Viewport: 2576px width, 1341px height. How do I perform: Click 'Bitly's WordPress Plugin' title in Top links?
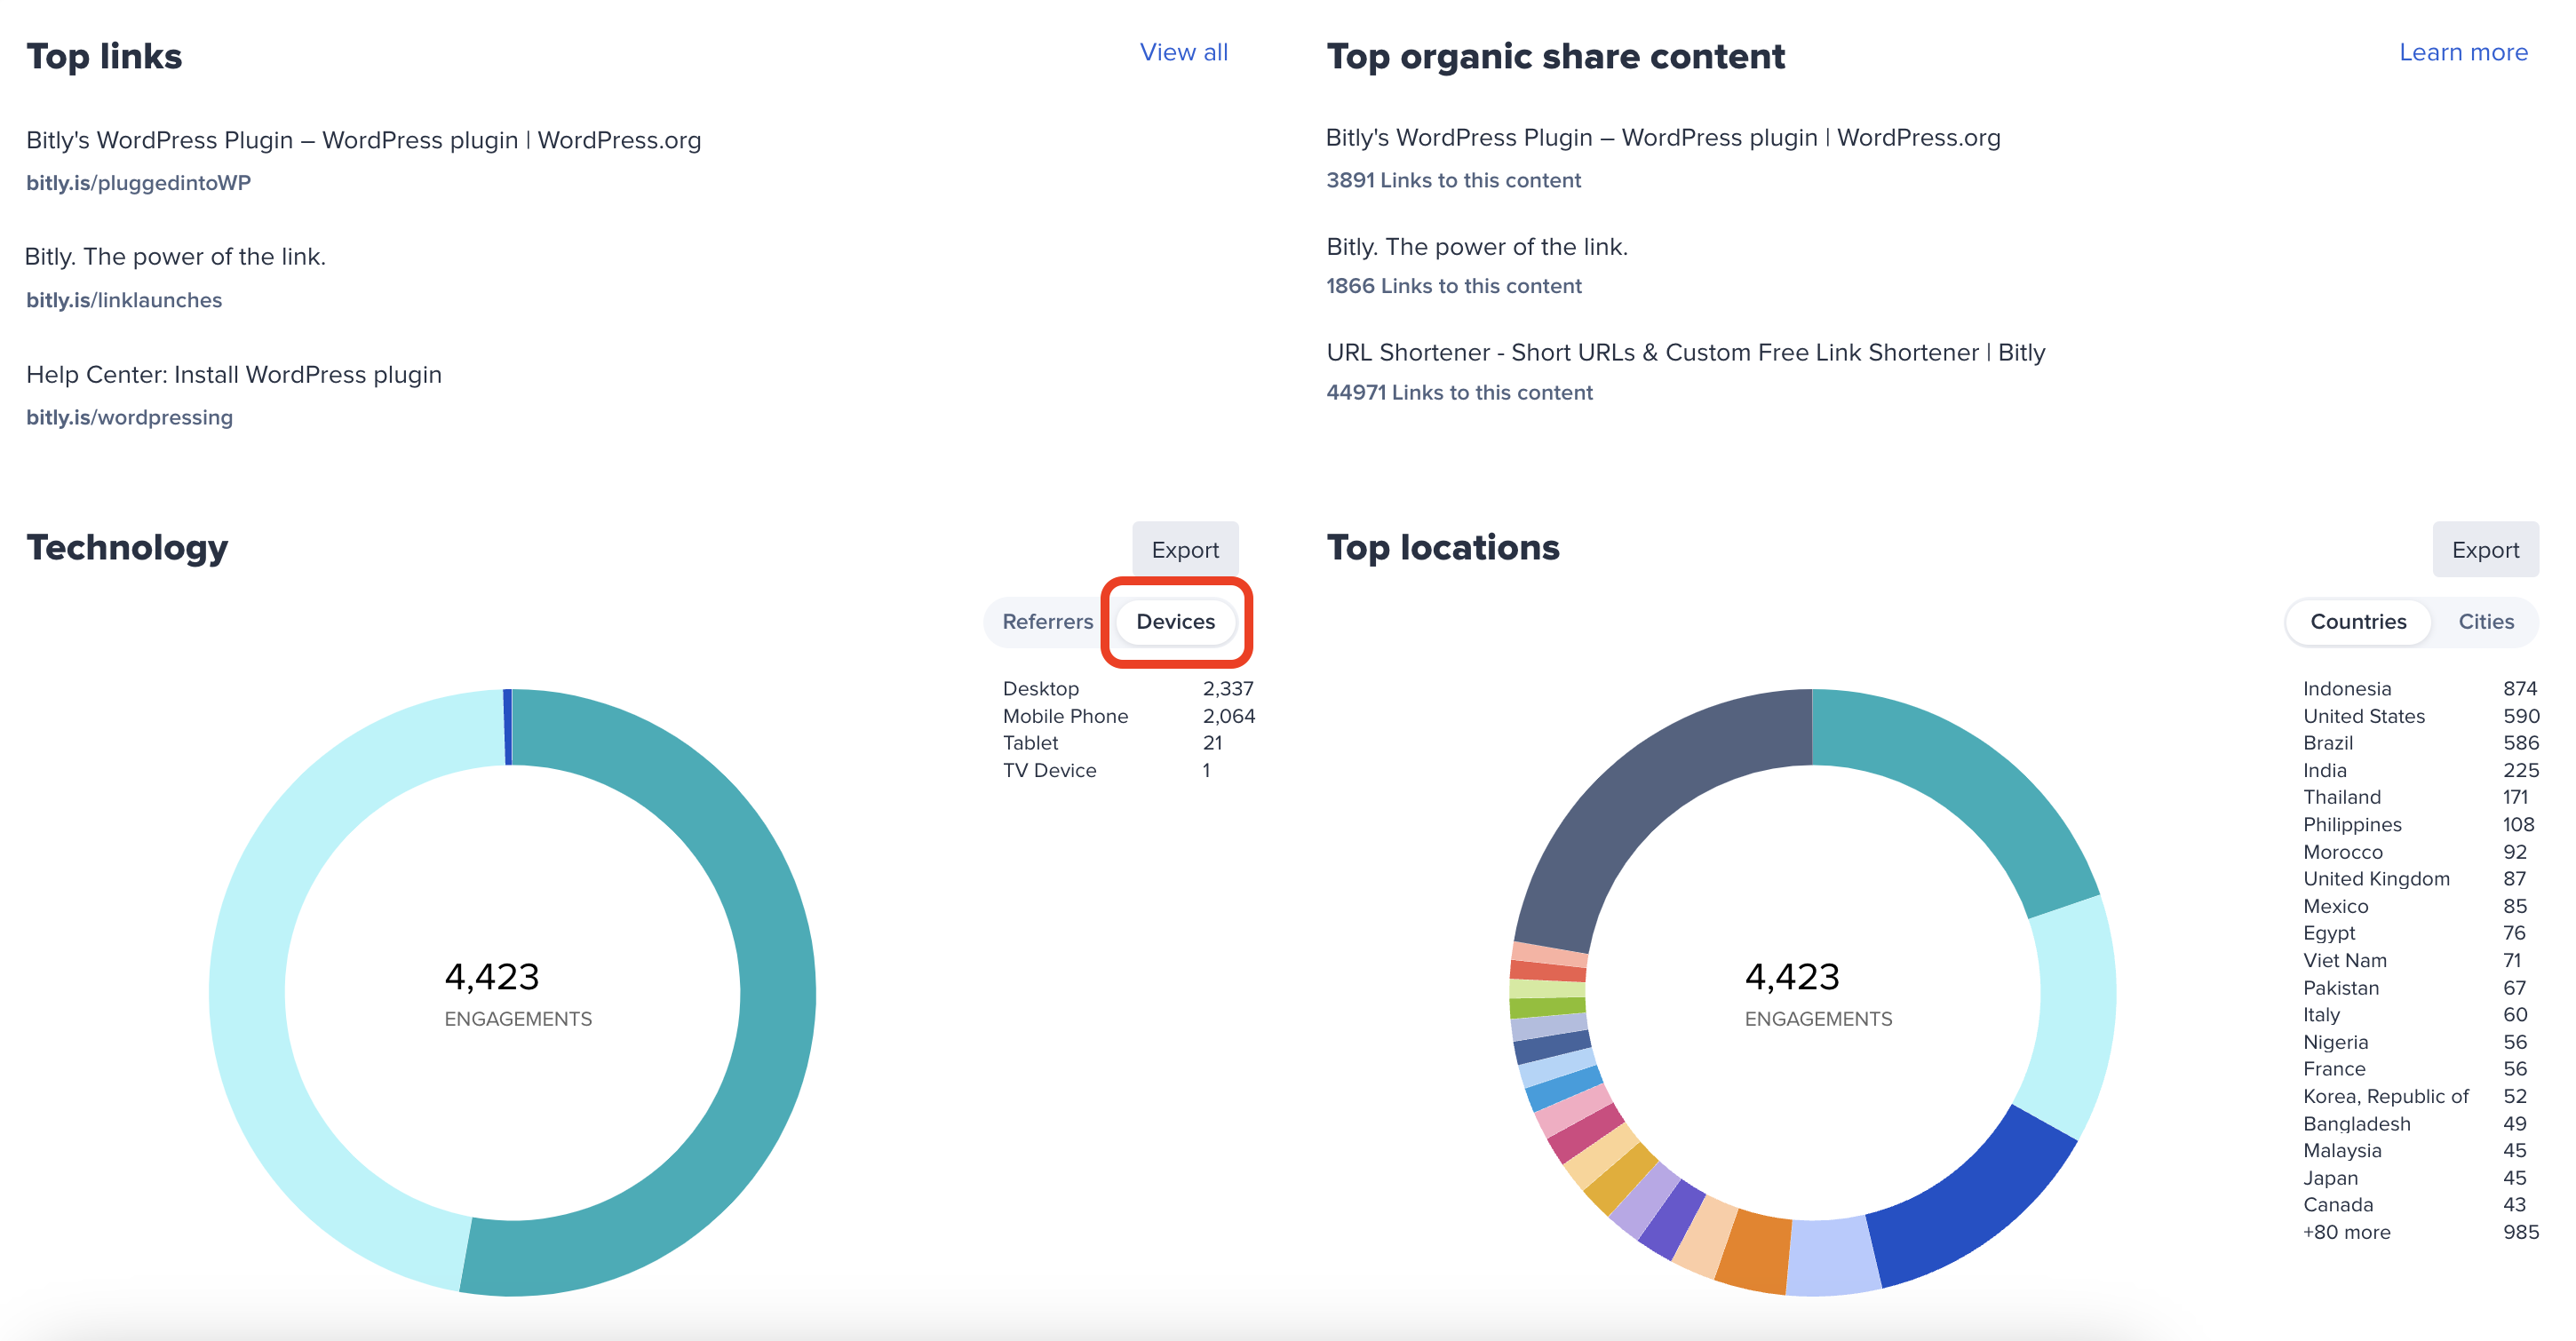tap(363, 140)
